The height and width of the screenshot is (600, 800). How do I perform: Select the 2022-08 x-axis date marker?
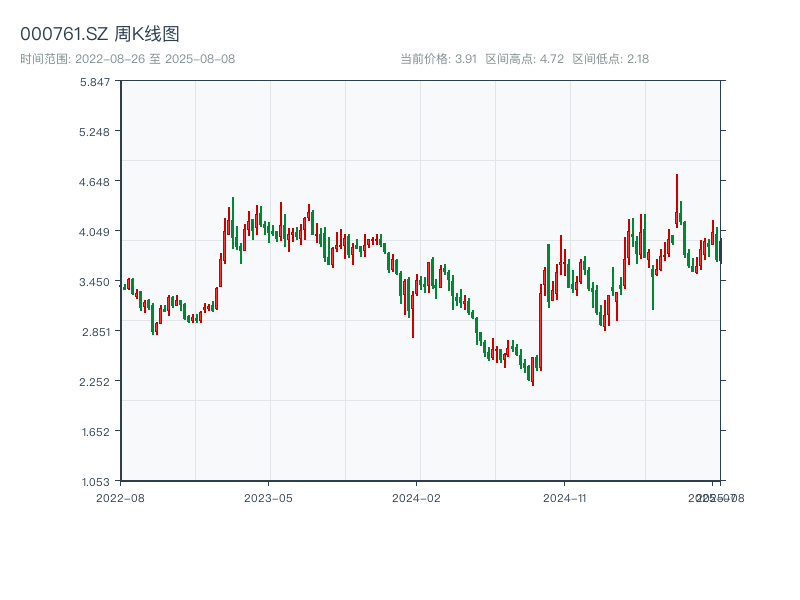(x=120, y=497)
